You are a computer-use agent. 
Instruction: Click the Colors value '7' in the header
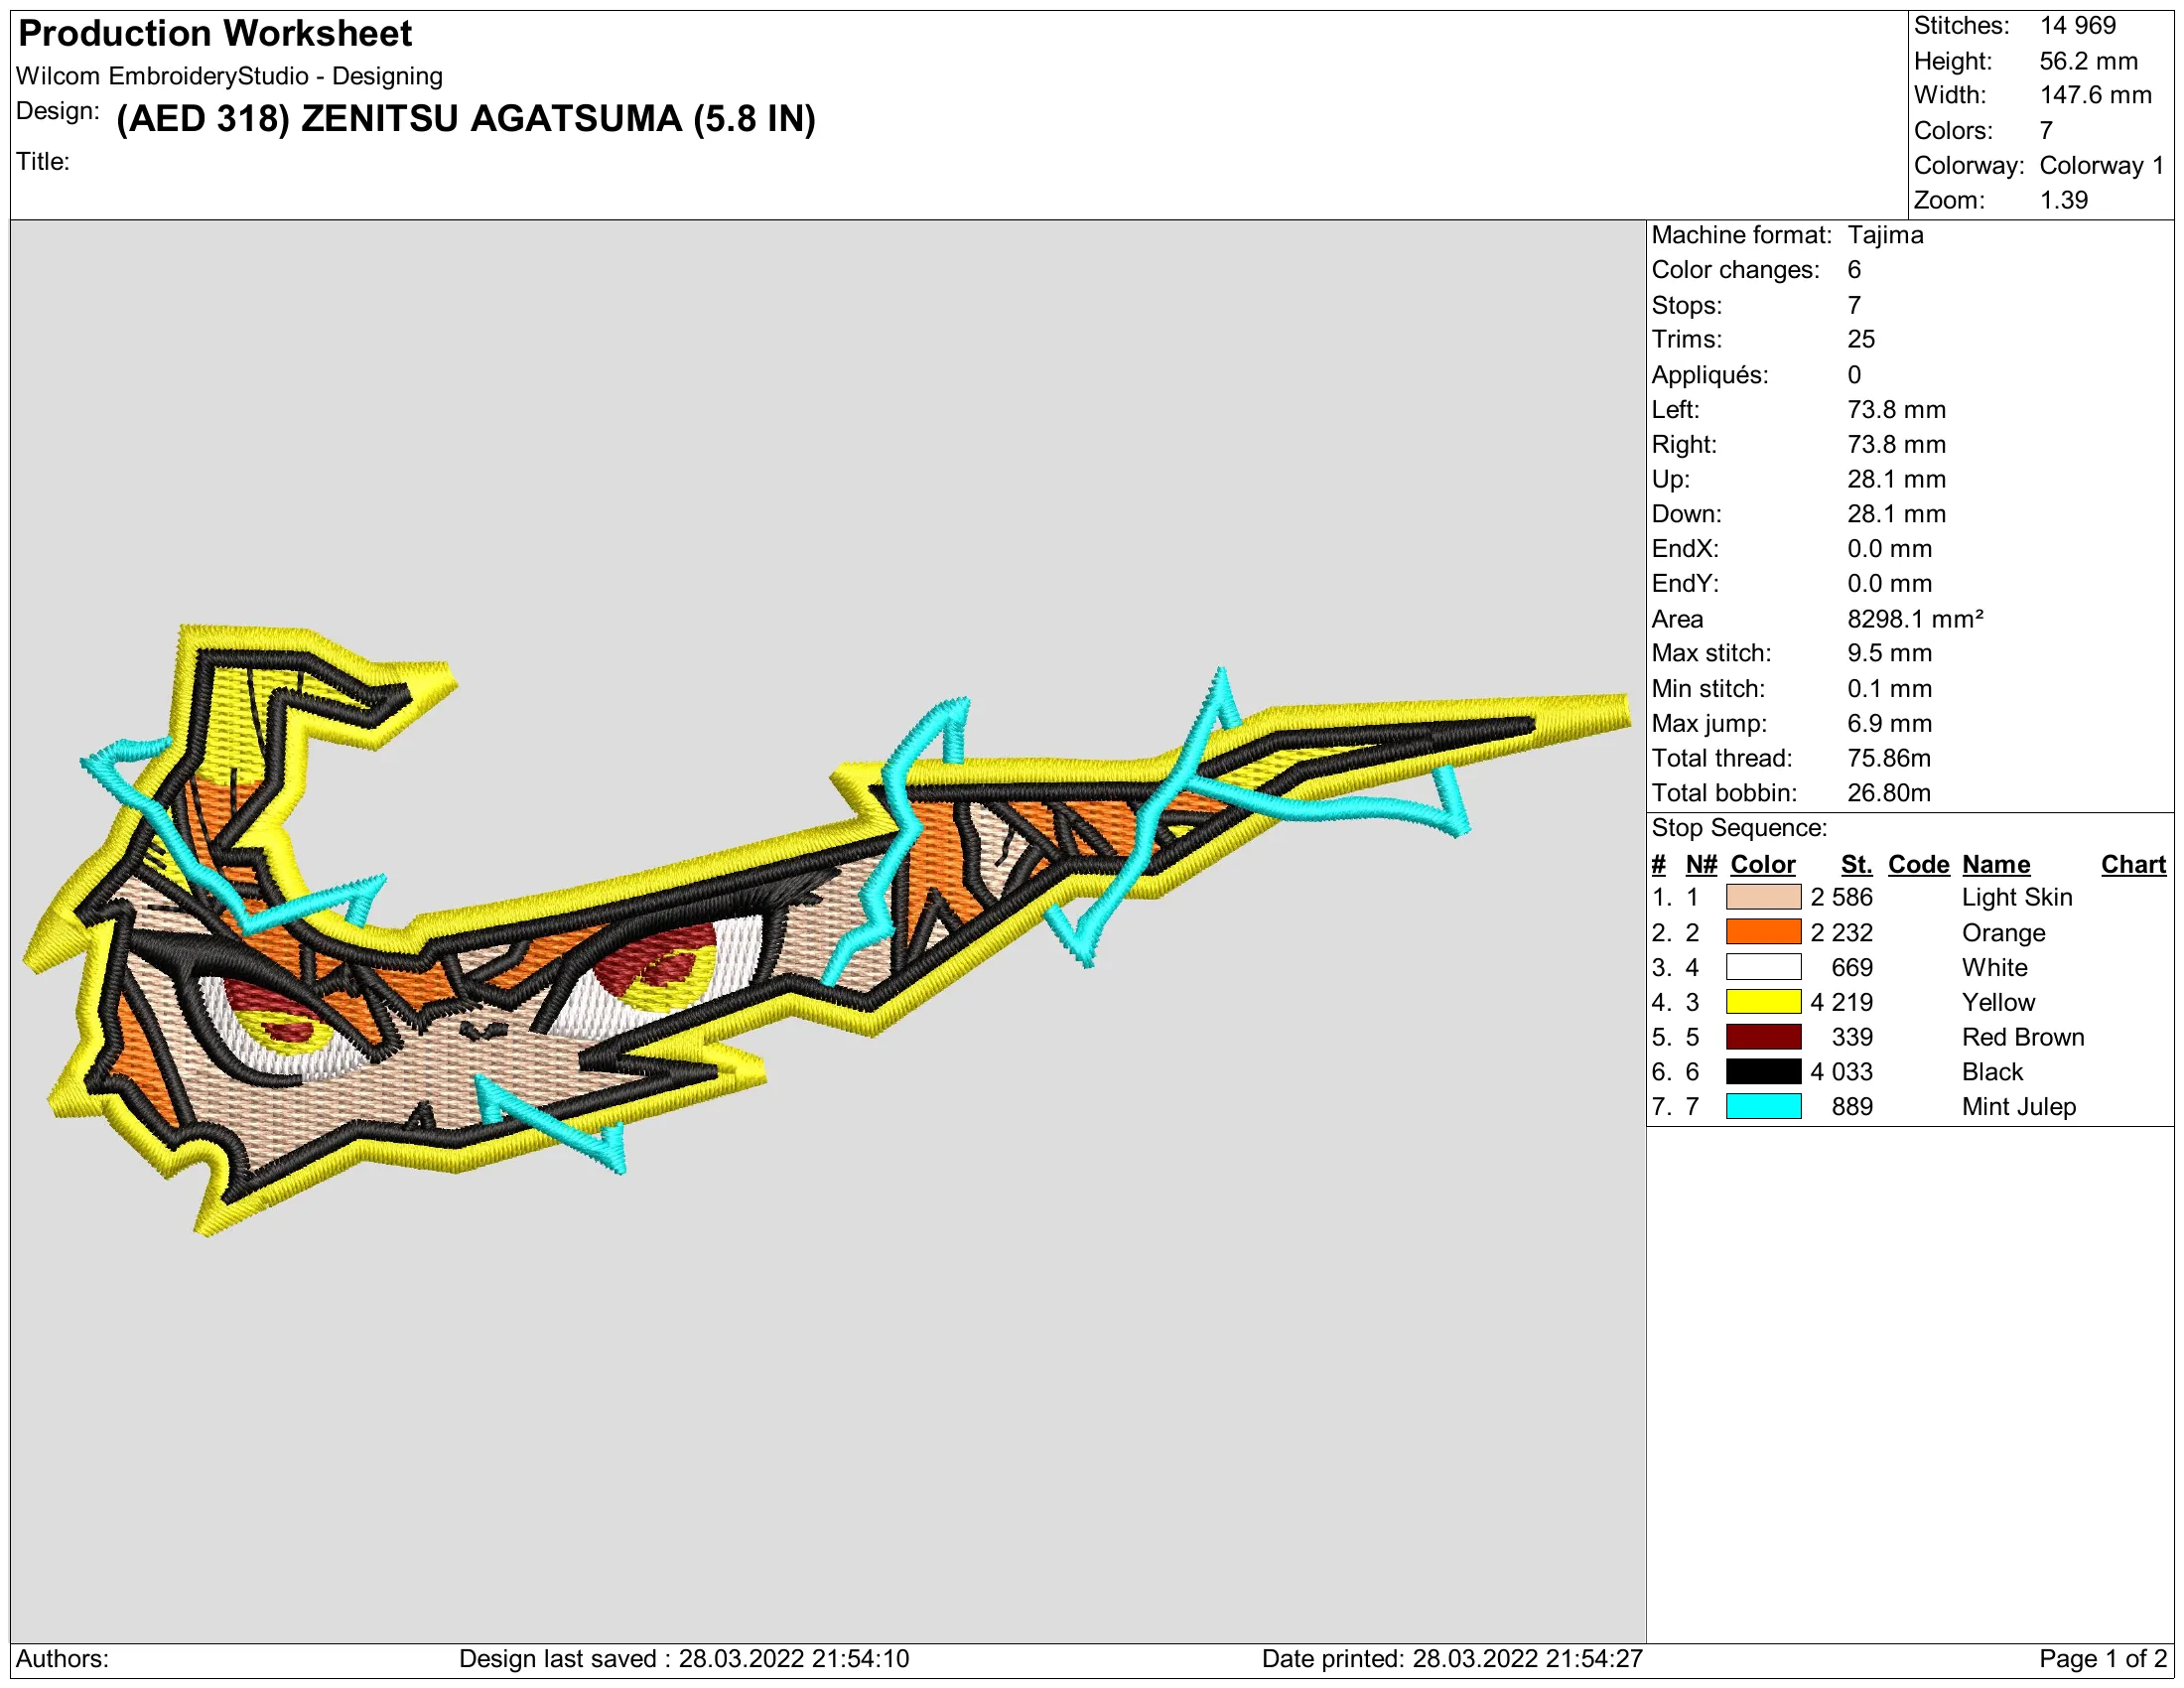pyautogui.click(x=2046, y=130)
